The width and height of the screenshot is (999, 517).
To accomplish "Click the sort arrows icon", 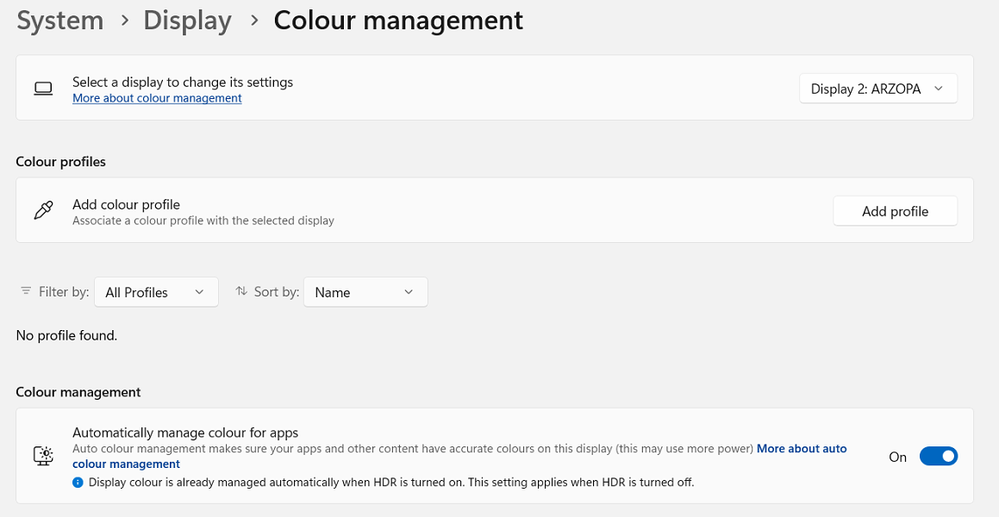I will click(x=241, y=292).
